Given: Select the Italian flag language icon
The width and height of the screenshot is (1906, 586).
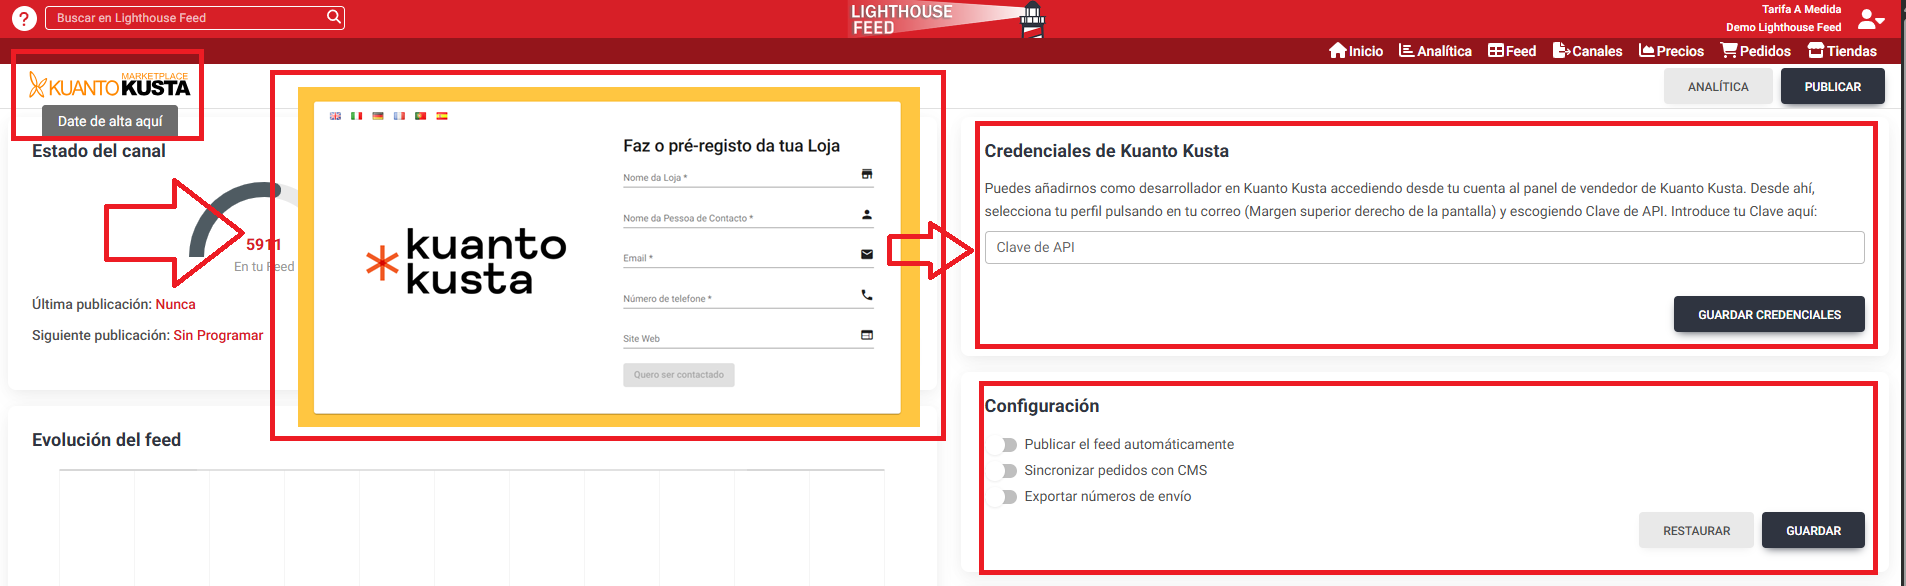Looking at the screenshot, I should [x=356, y=116].
